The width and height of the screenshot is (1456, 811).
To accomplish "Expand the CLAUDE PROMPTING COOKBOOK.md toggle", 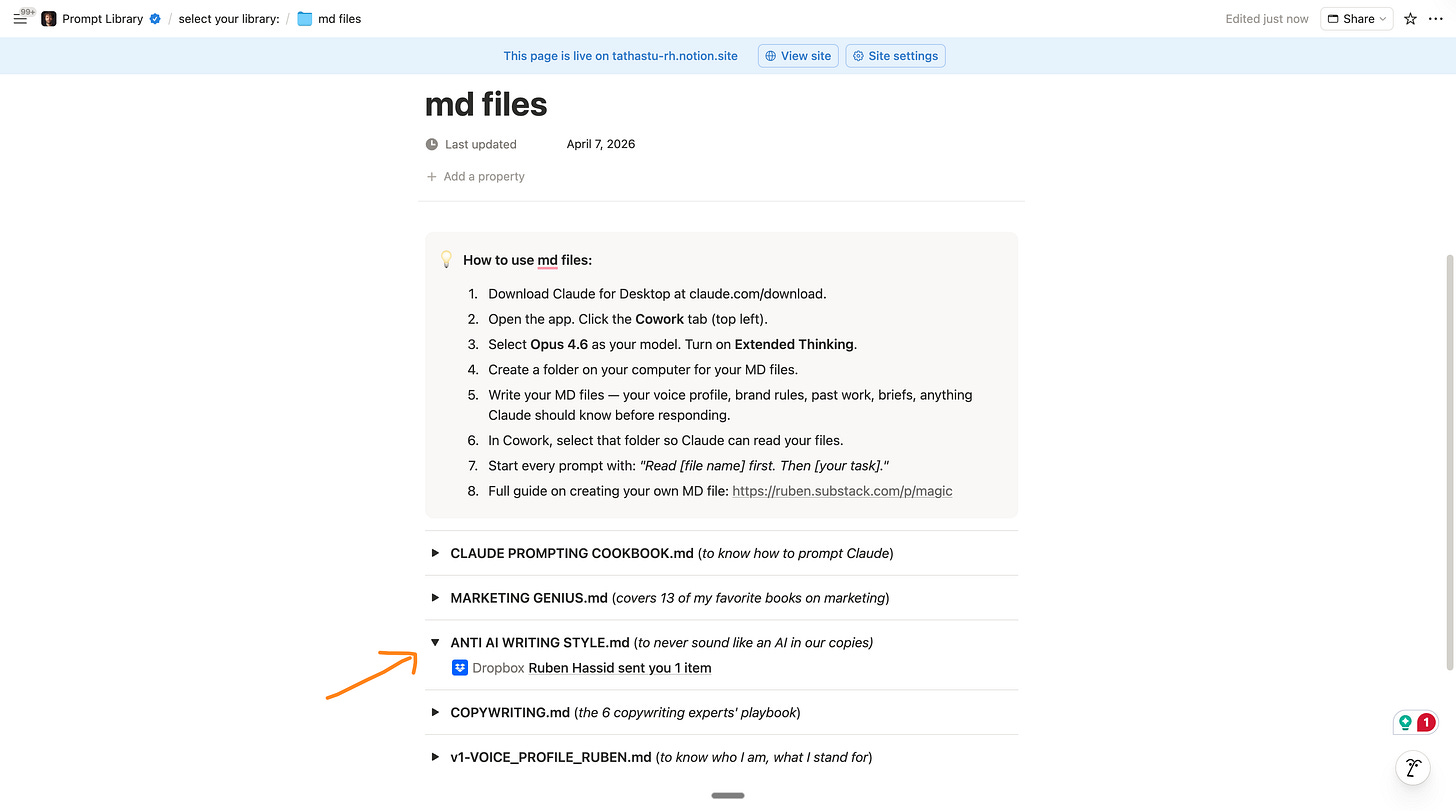I will click(x=435, y=553).
